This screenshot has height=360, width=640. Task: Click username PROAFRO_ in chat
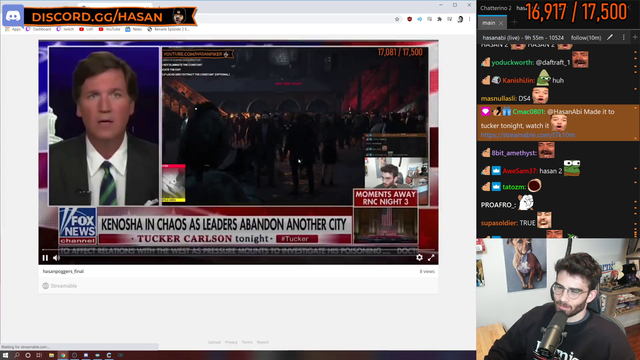[498, 205]
